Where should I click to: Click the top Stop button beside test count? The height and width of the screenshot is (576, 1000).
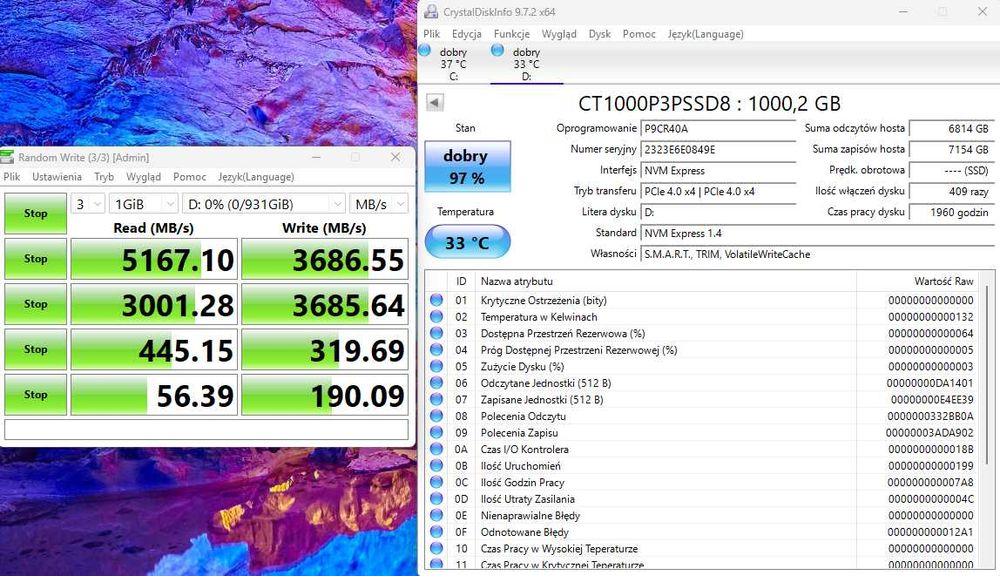tap(36, 213)
